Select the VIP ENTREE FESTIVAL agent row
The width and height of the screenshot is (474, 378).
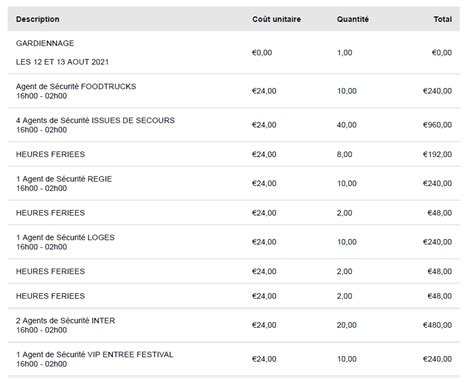pyautogui.click(x=234, y=359)
